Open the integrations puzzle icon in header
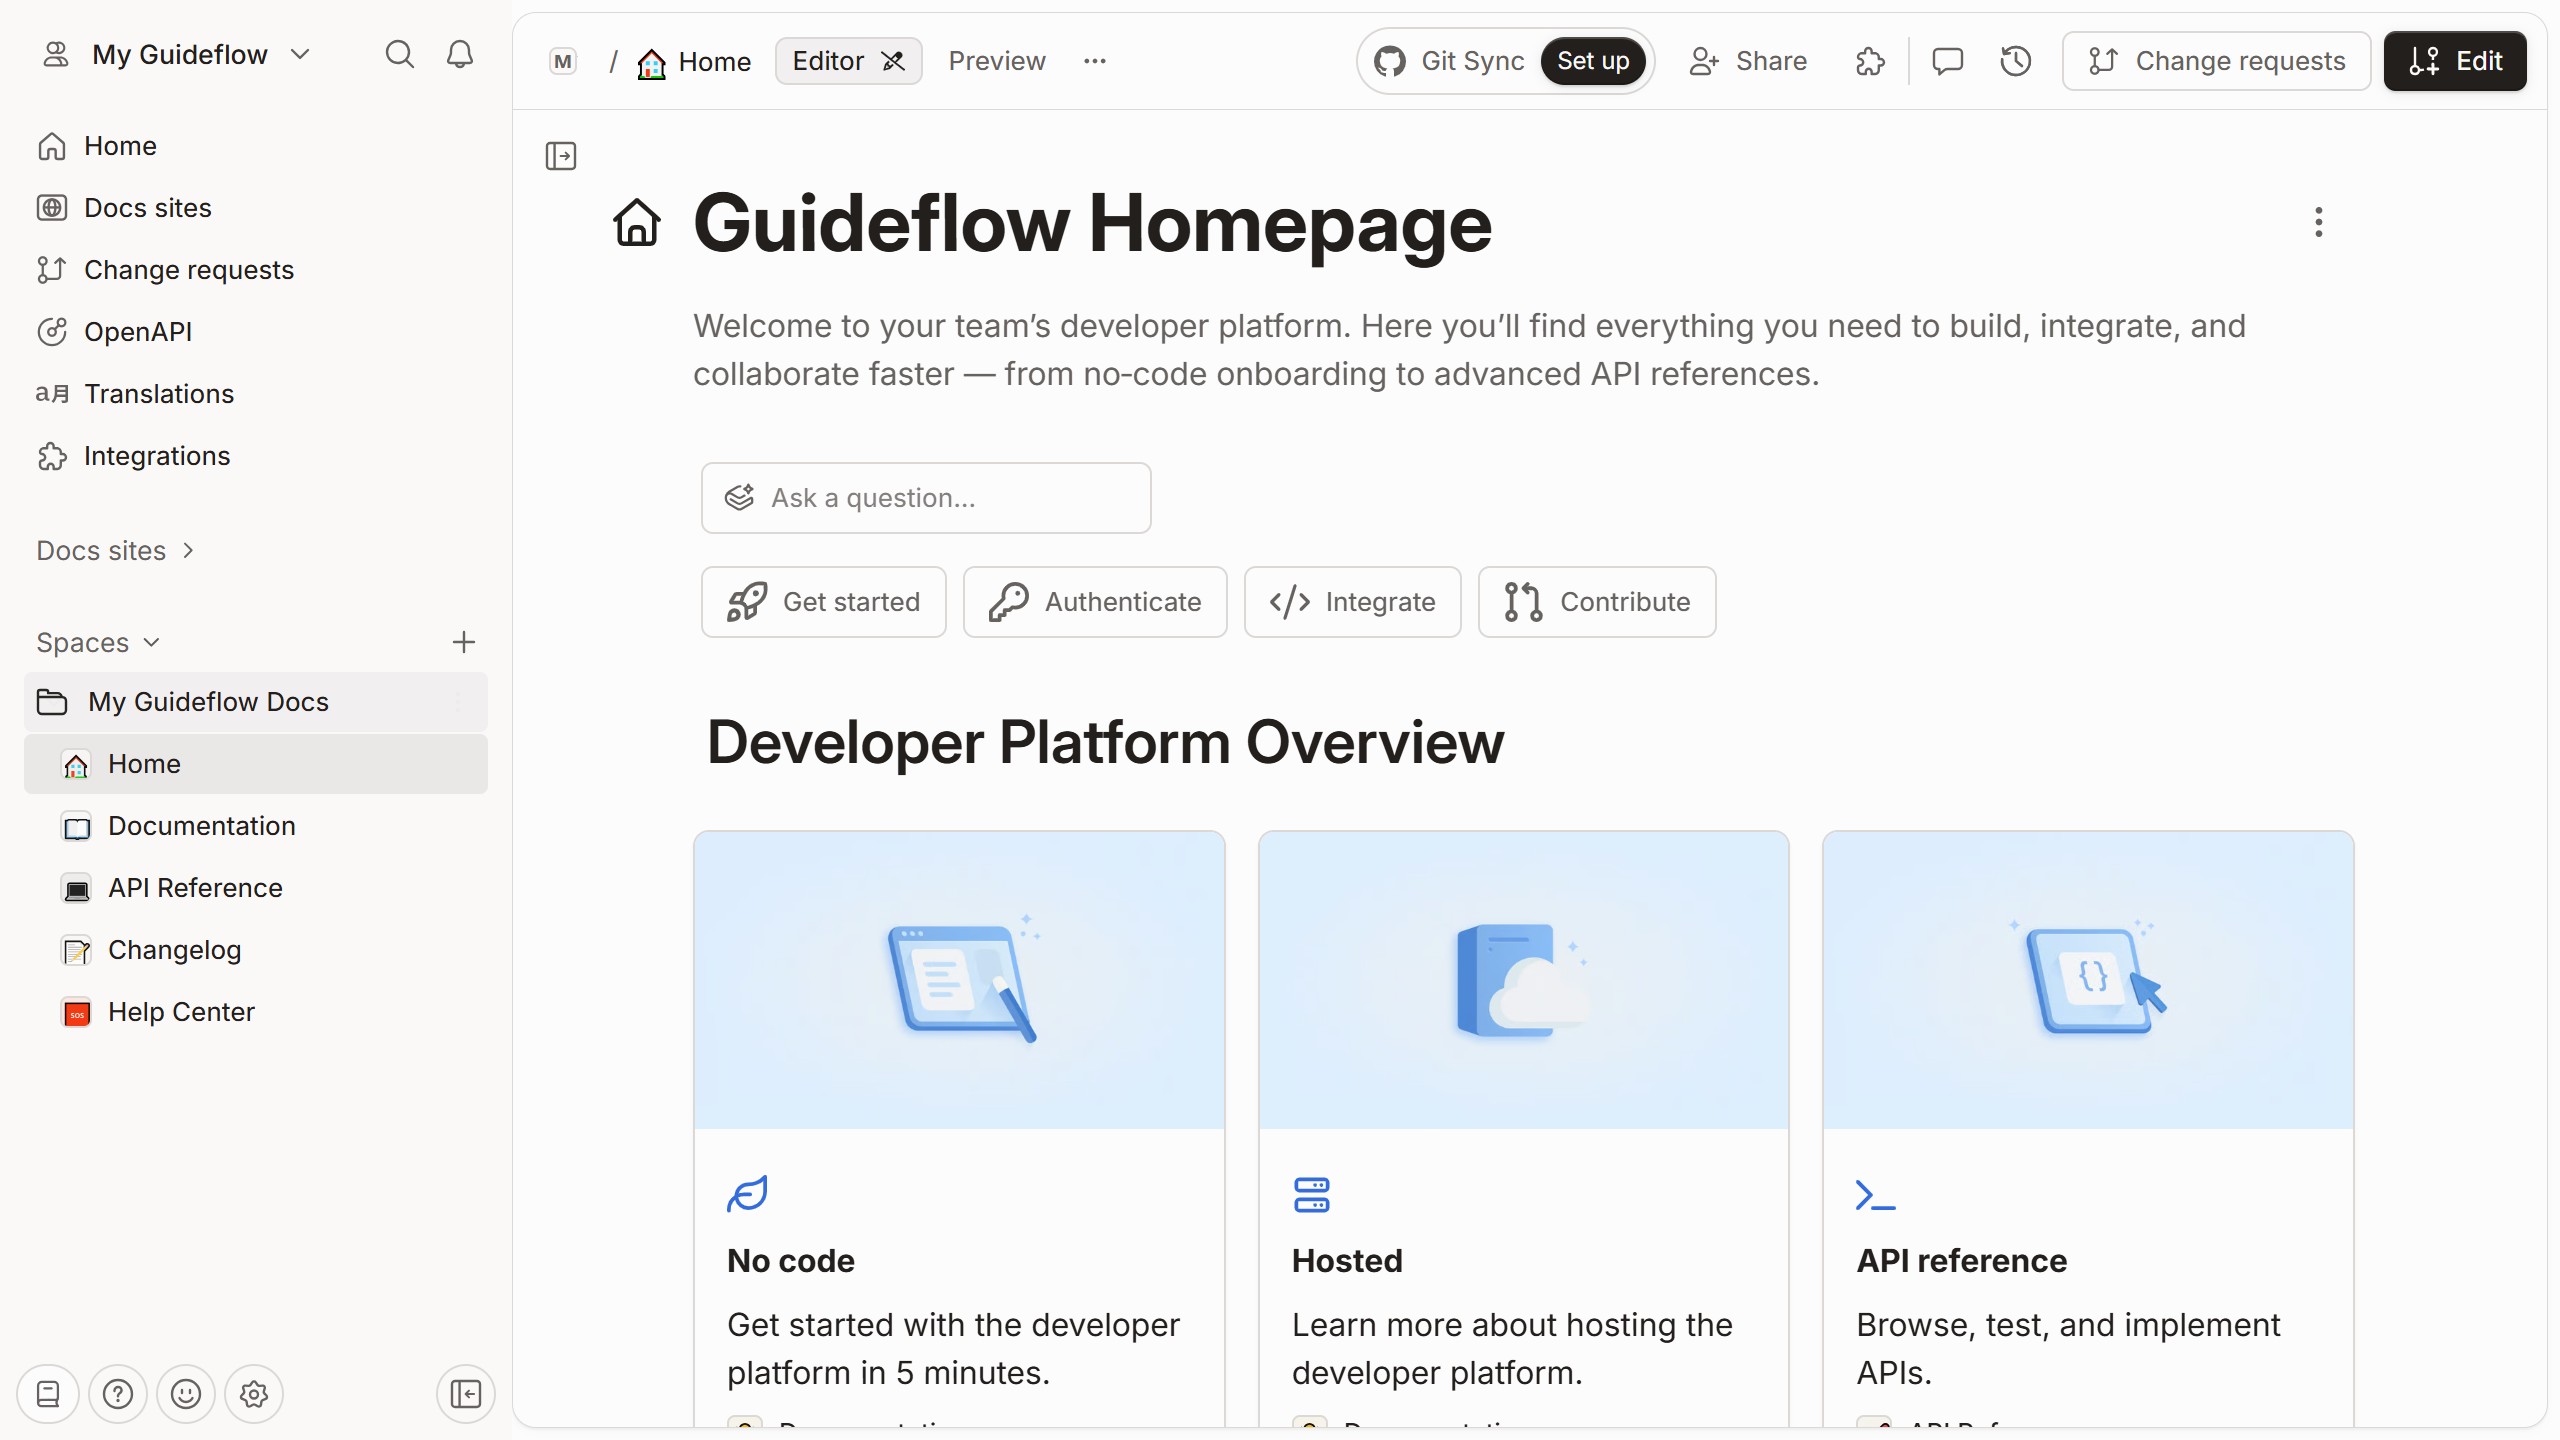This screenshot has height=1440, width=2560. click(1870, 61)
